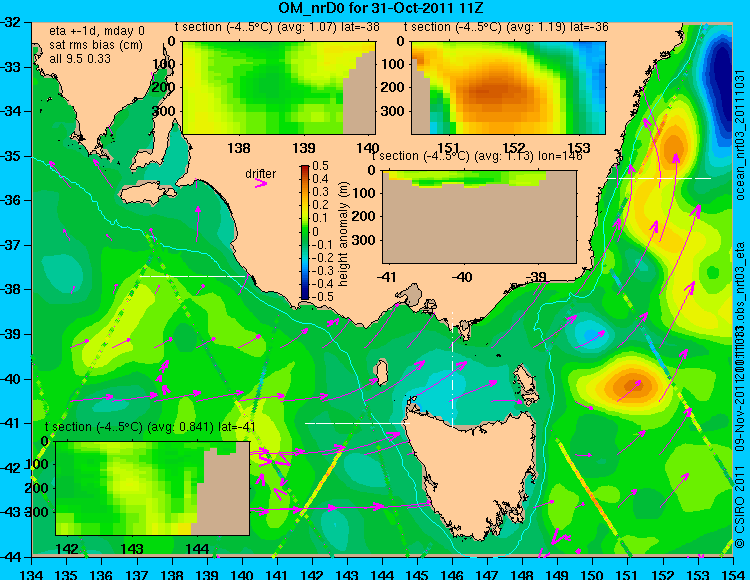The image size is (750, 580).
Task: Open the t section lat=-38 inset plot
Action: pyautogui.click(x=279, y=88)
